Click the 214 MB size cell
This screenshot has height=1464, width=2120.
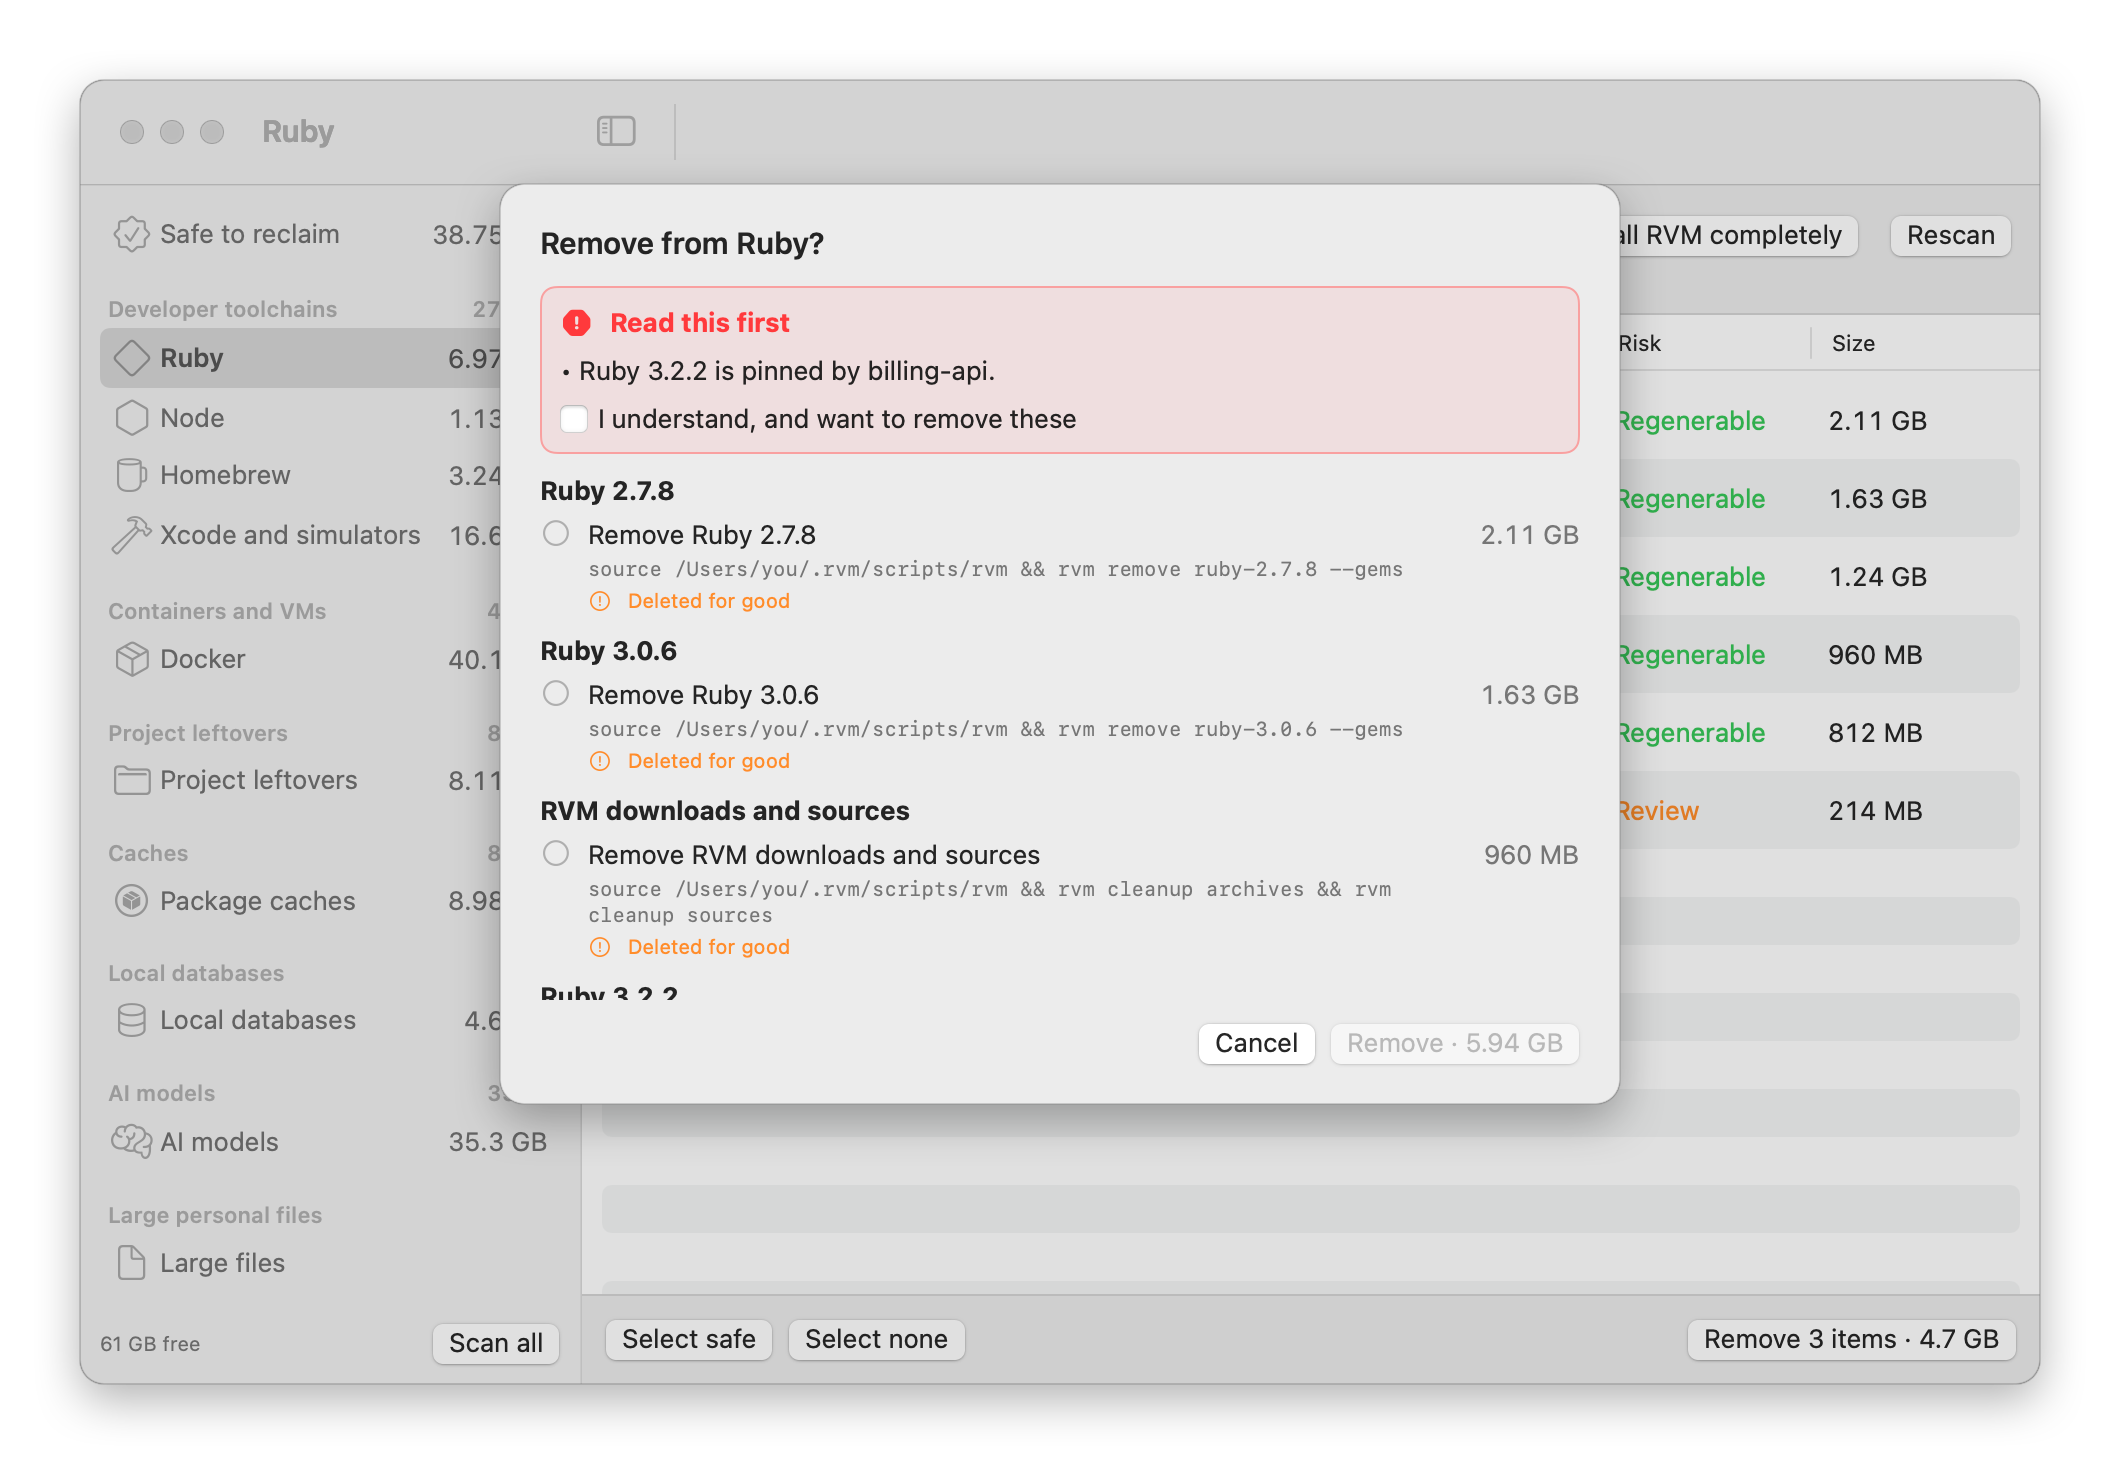(x=1875, y=811)
